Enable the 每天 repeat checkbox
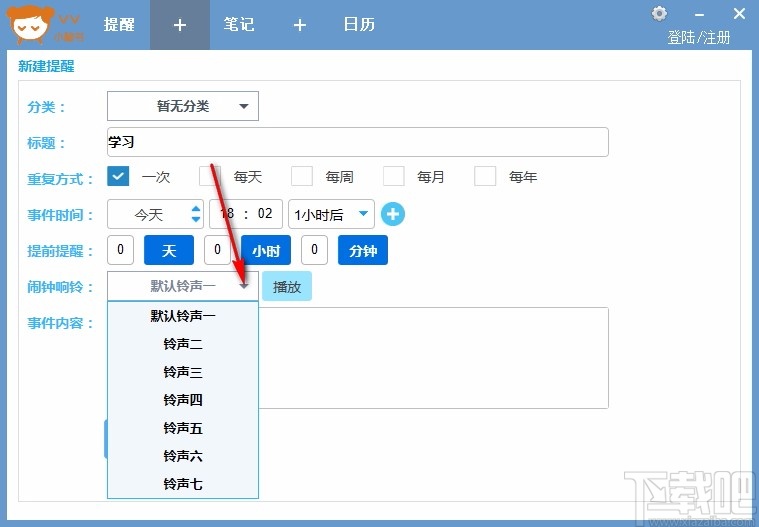Image resolution: width=759 pixels, height=527 pixels. pyautogui.click(x=210, y=176)
